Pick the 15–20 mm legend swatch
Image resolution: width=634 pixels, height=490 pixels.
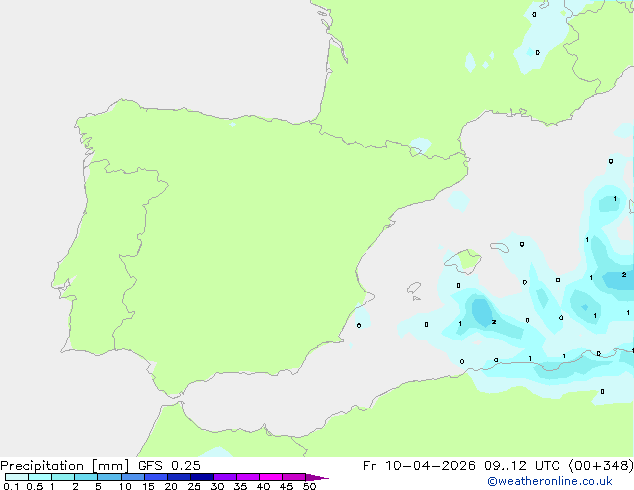click(x=156, y=477)
